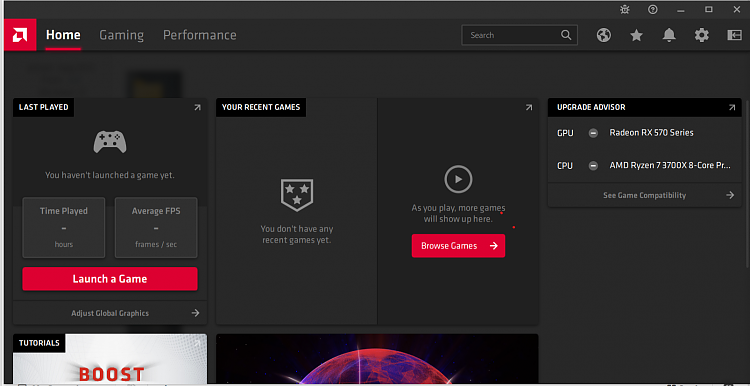Click the search magnifier icon

click(566, 35)
